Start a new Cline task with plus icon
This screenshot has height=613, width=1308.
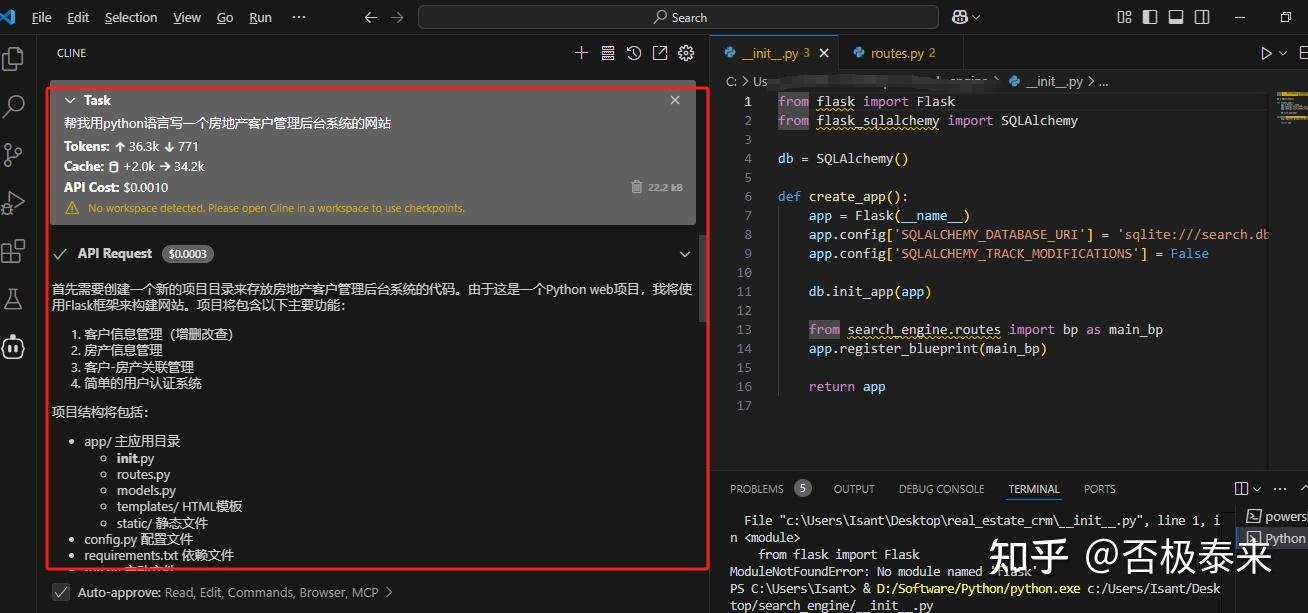(x=581, y=52)
